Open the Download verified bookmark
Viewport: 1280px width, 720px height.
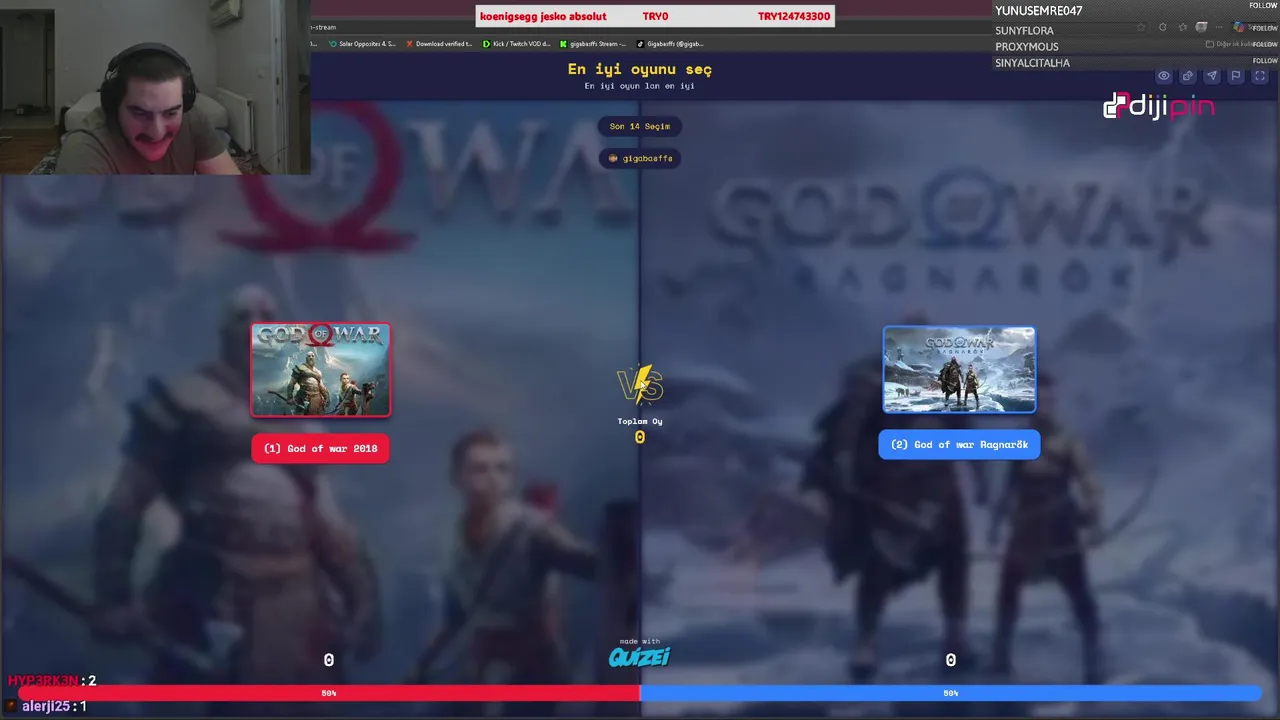click(439, 44)
